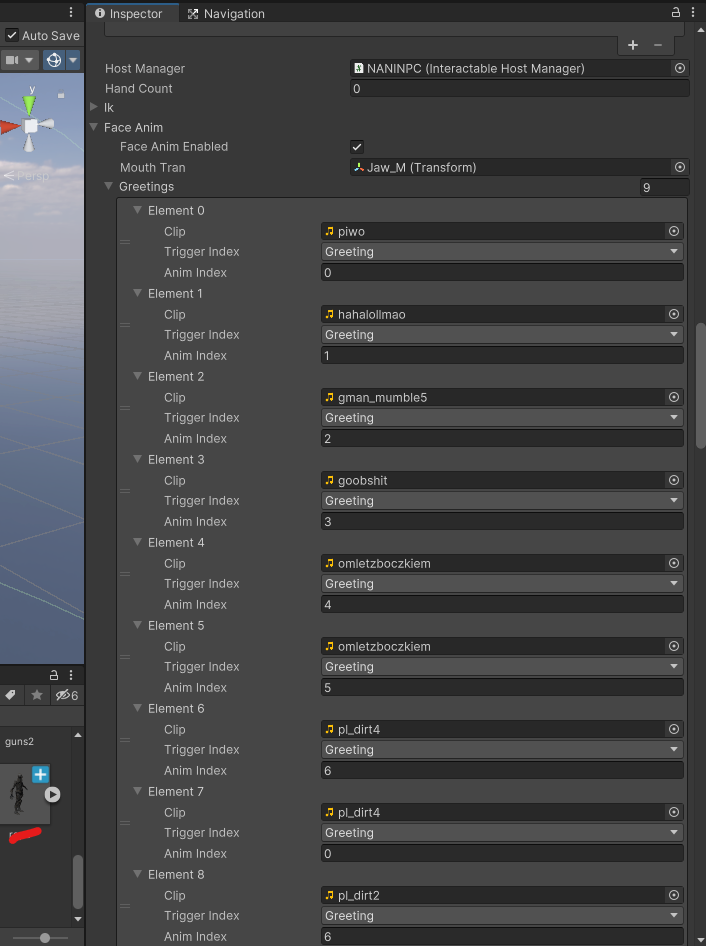Image resolution: width=706 pixels, height=946 pixels.
Task: Click the Greetings size field
Action: [x=664, y=187]
